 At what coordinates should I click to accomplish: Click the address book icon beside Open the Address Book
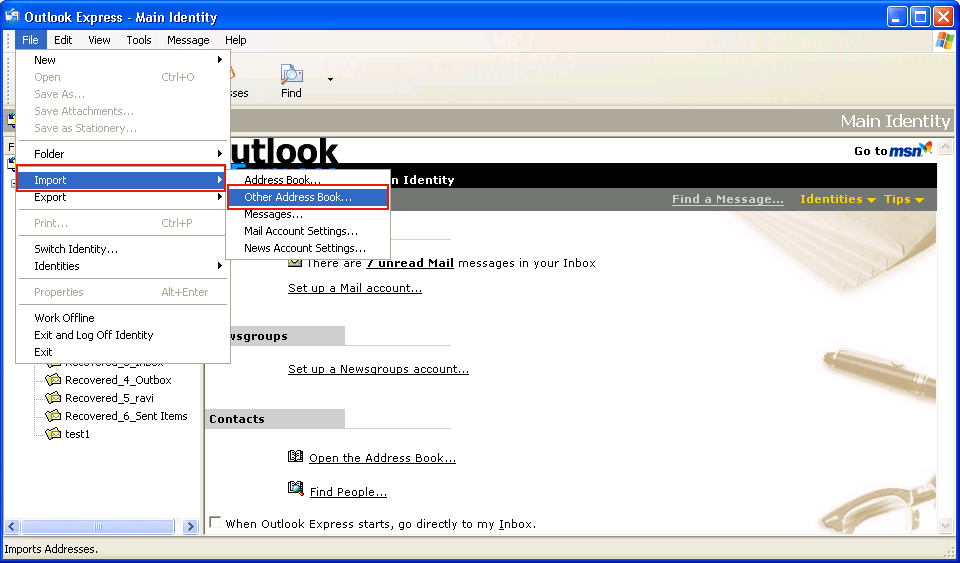click(x=296, y=457)
